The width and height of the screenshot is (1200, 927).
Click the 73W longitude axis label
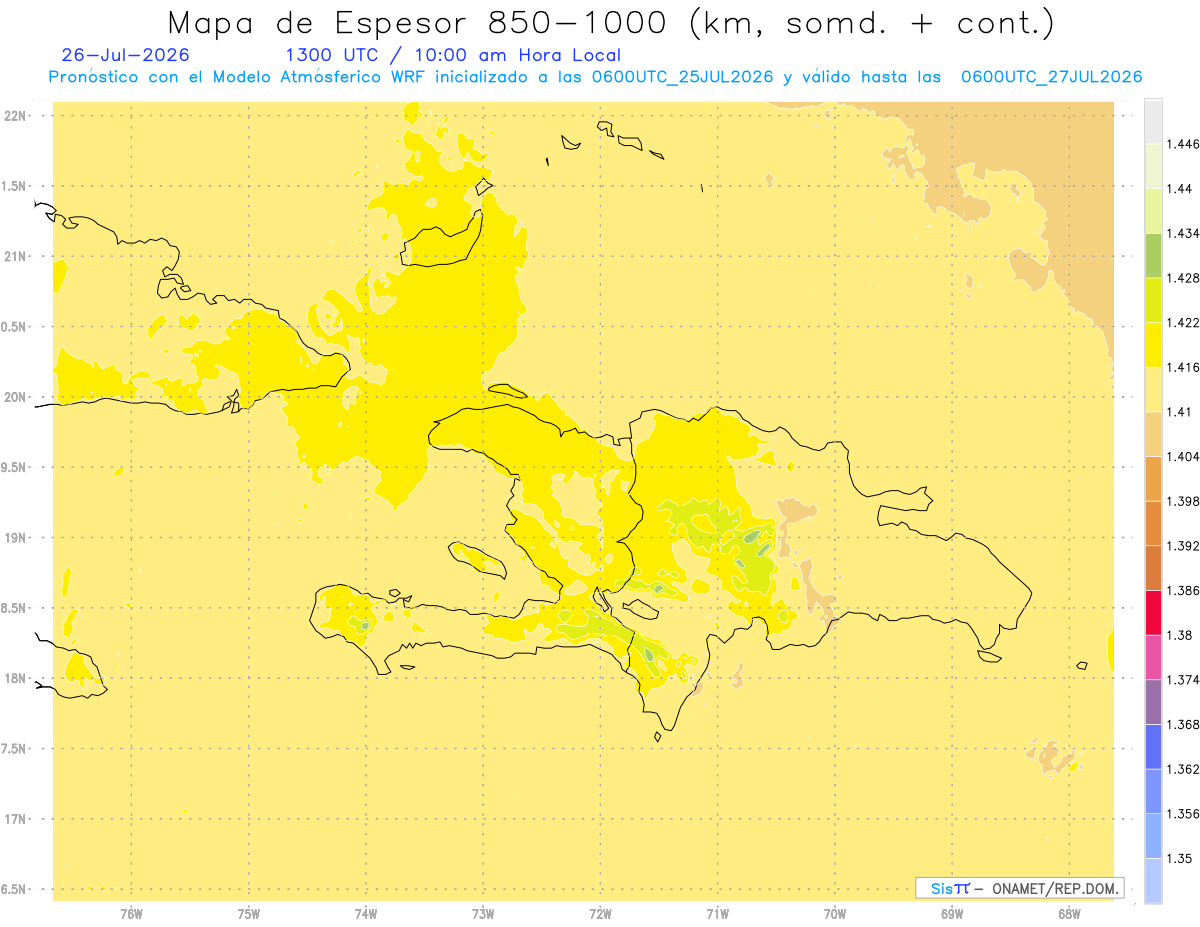pyautogui.click(x=483, y=913)
